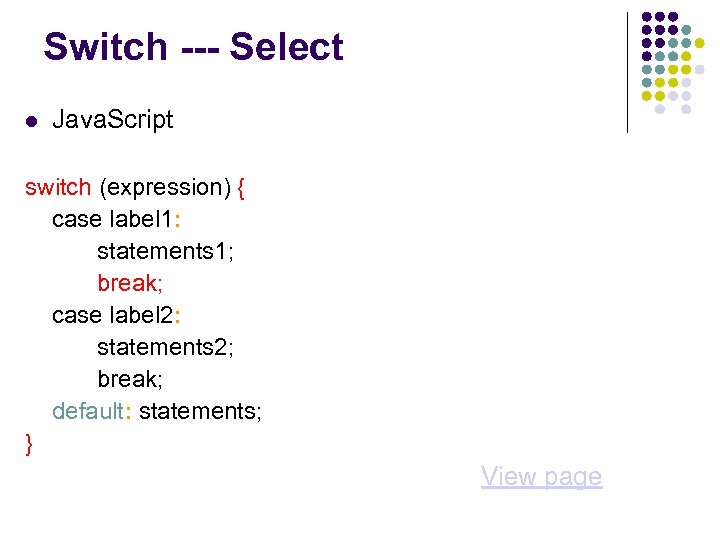Click the far-right yellow dot in grid
Image resolution: width=720 pixels, height=540 pixels.
click(699, 44)
